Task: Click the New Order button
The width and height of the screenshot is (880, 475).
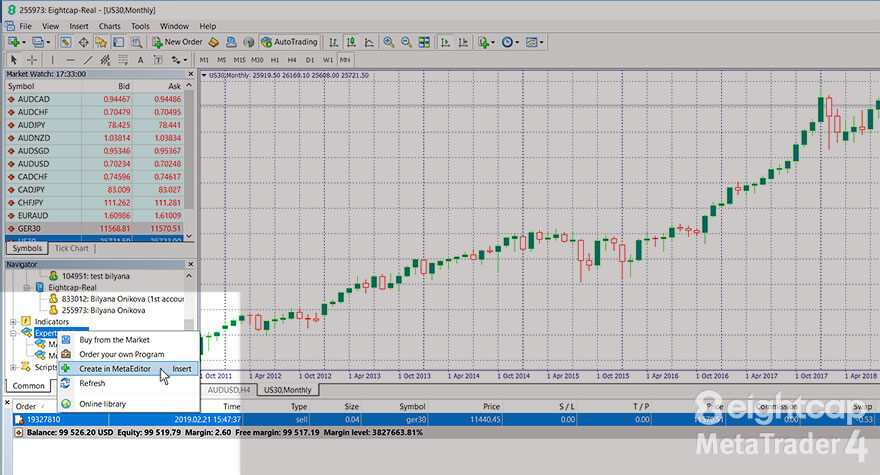Action: point(177,42)
